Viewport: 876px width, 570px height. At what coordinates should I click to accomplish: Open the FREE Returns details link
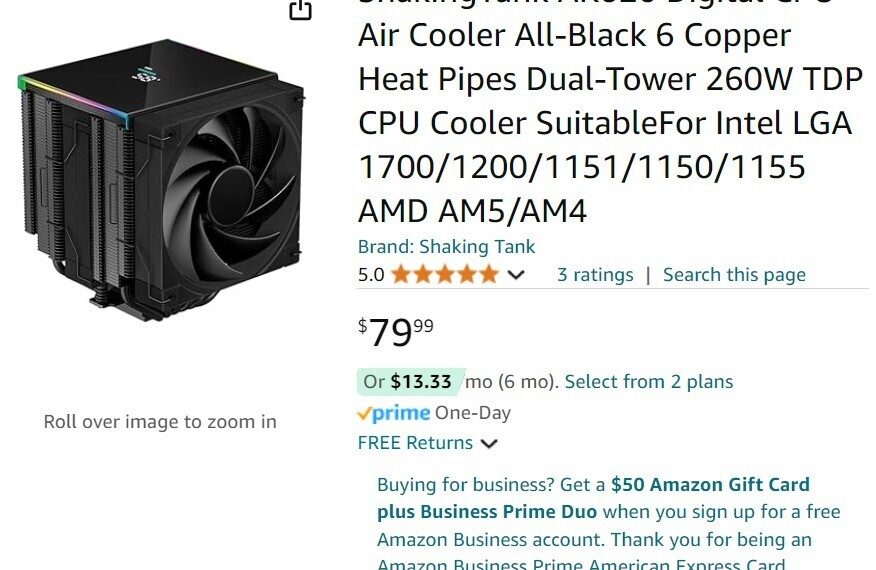[x=415, y=443]
